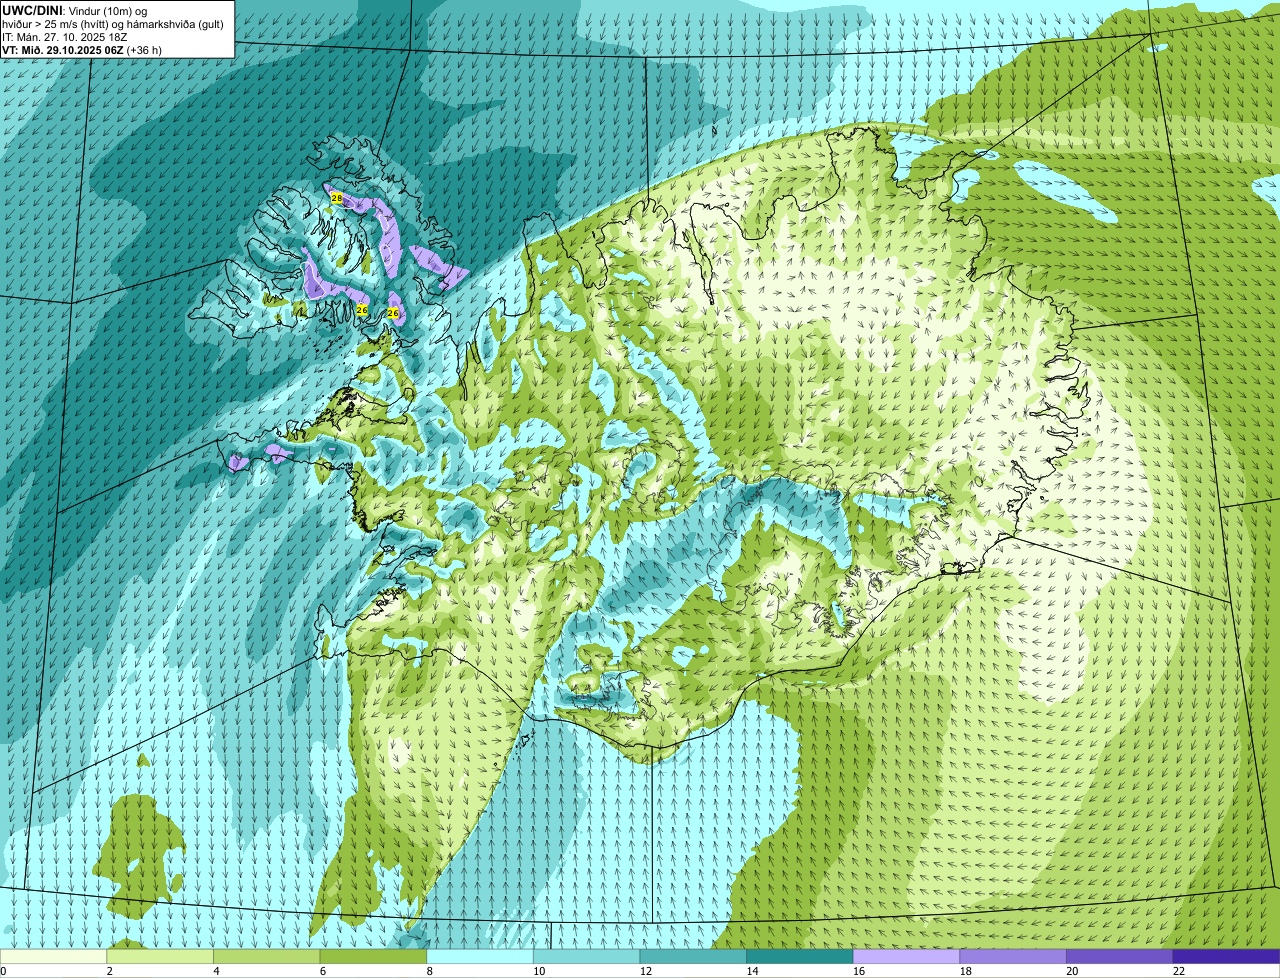This screenshot has width=1280, height=978.
Task: Click the legend scale label '0'
Action: [x=4, y=971]
